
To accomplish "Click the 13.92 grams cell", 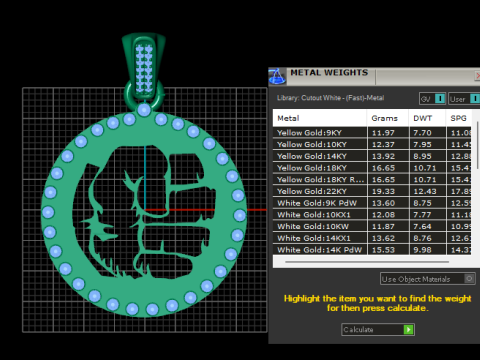I will 388,156.
